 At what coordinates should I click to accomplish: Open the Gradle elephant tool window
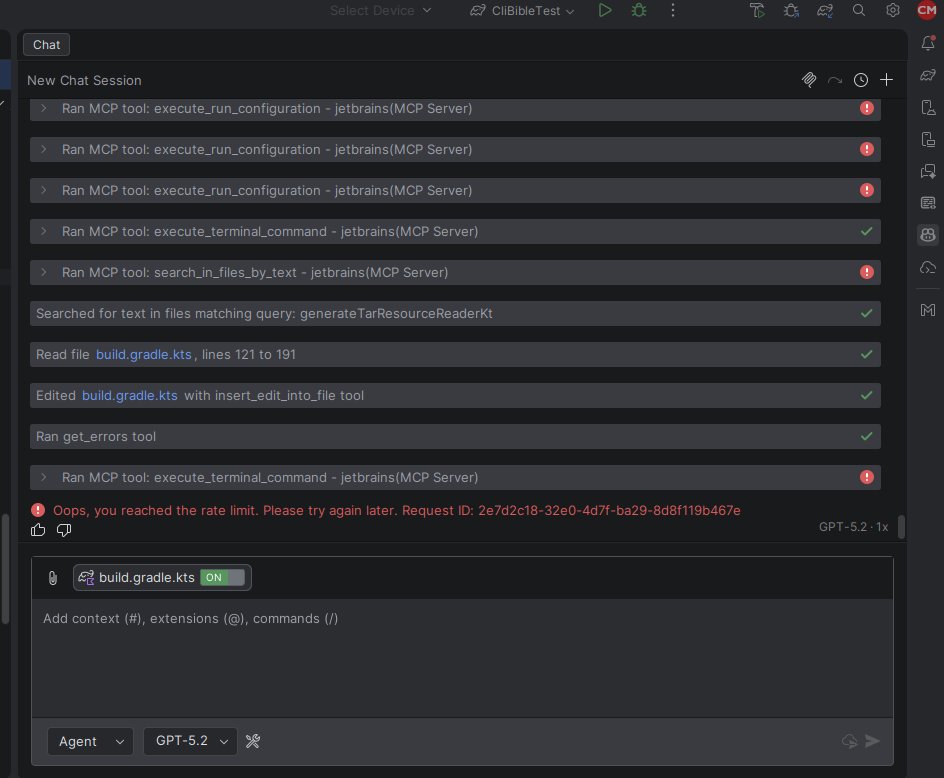point(928,75)
